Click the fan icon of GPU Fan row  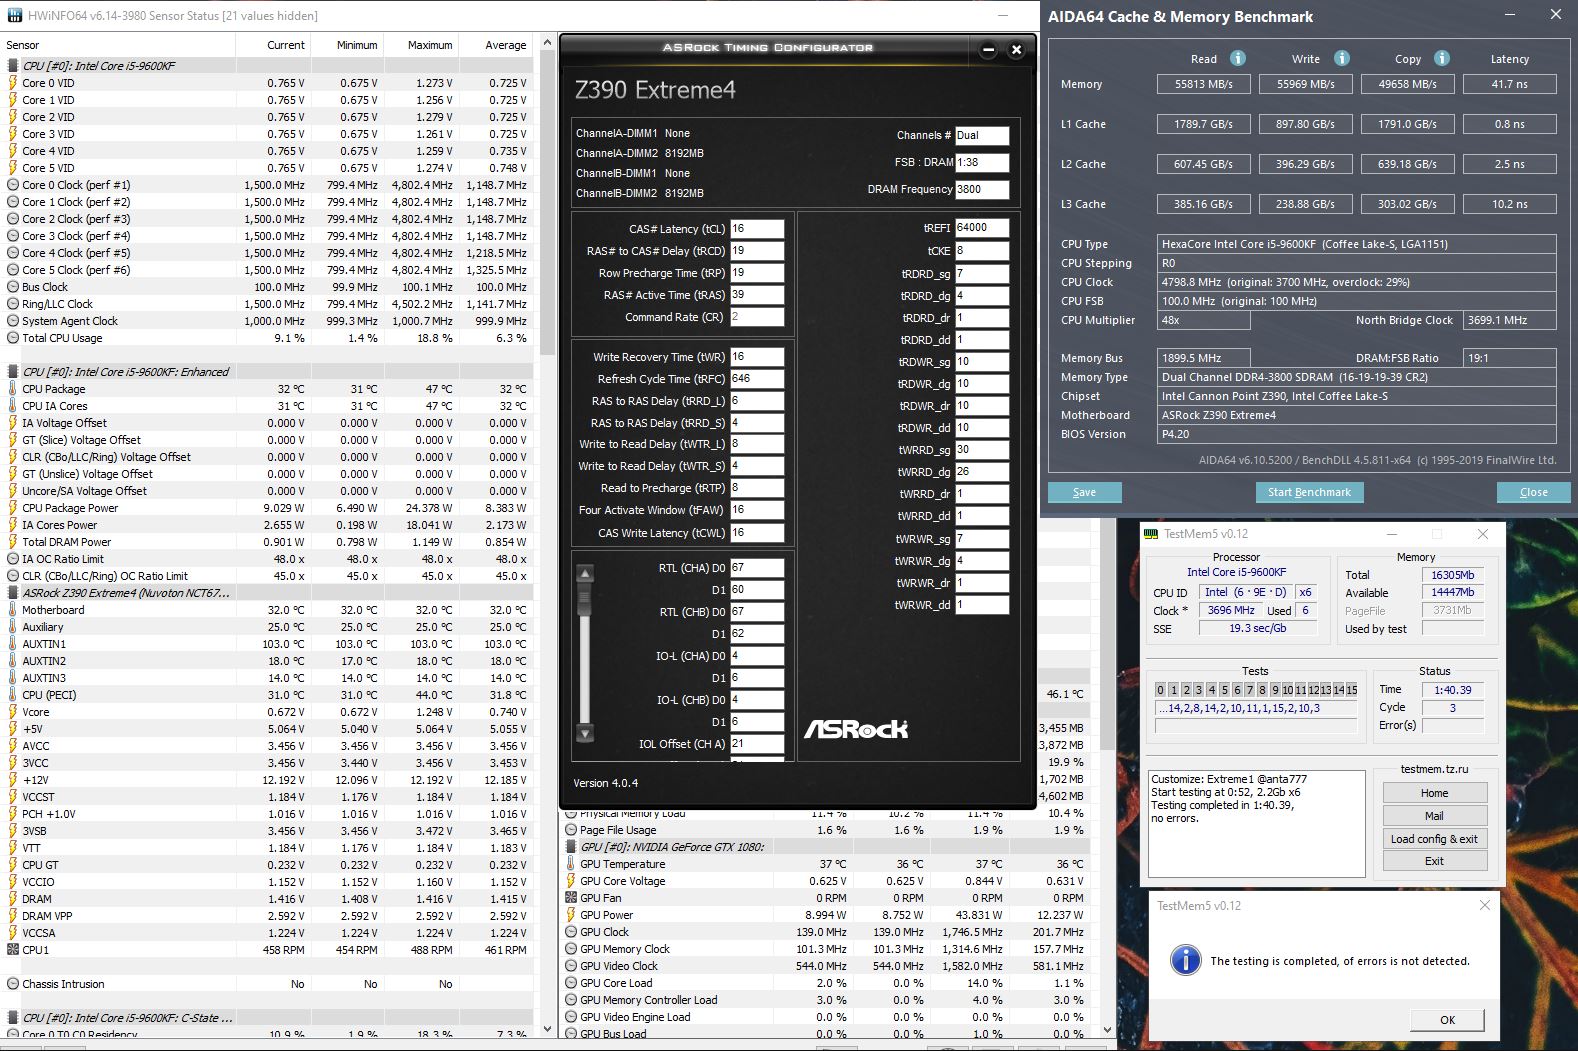pos(571,898)
